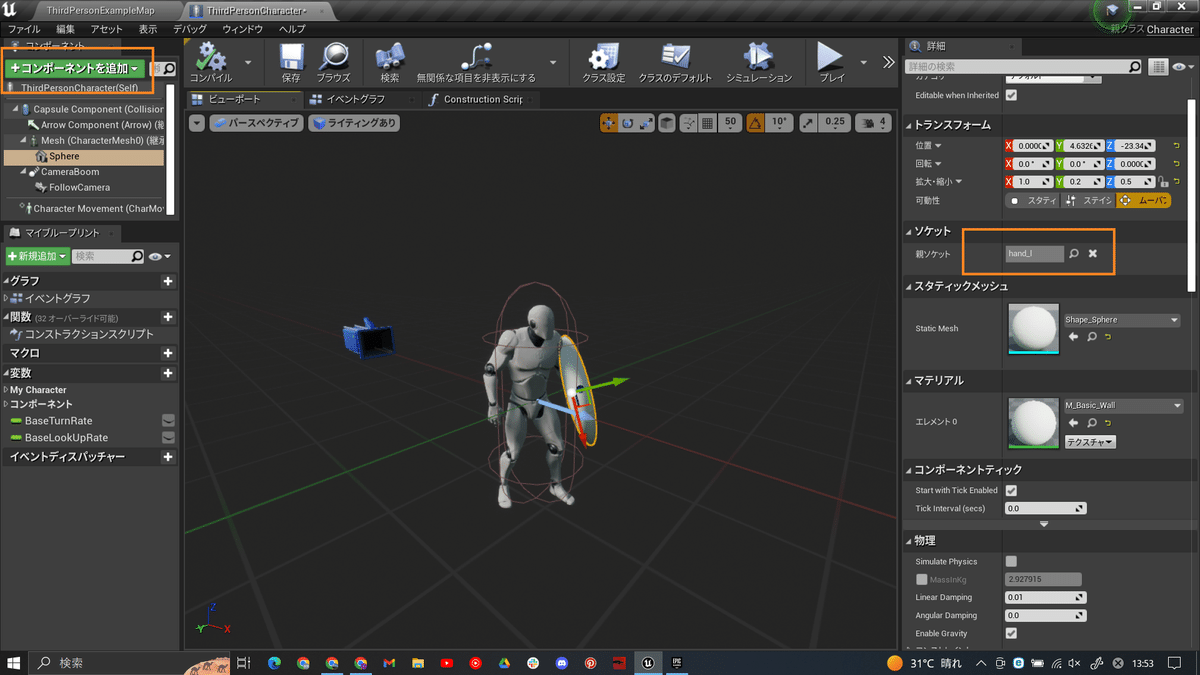Click the Lit (ライティングあり) view mode button

pyautogui.click(x=354, y=123)
